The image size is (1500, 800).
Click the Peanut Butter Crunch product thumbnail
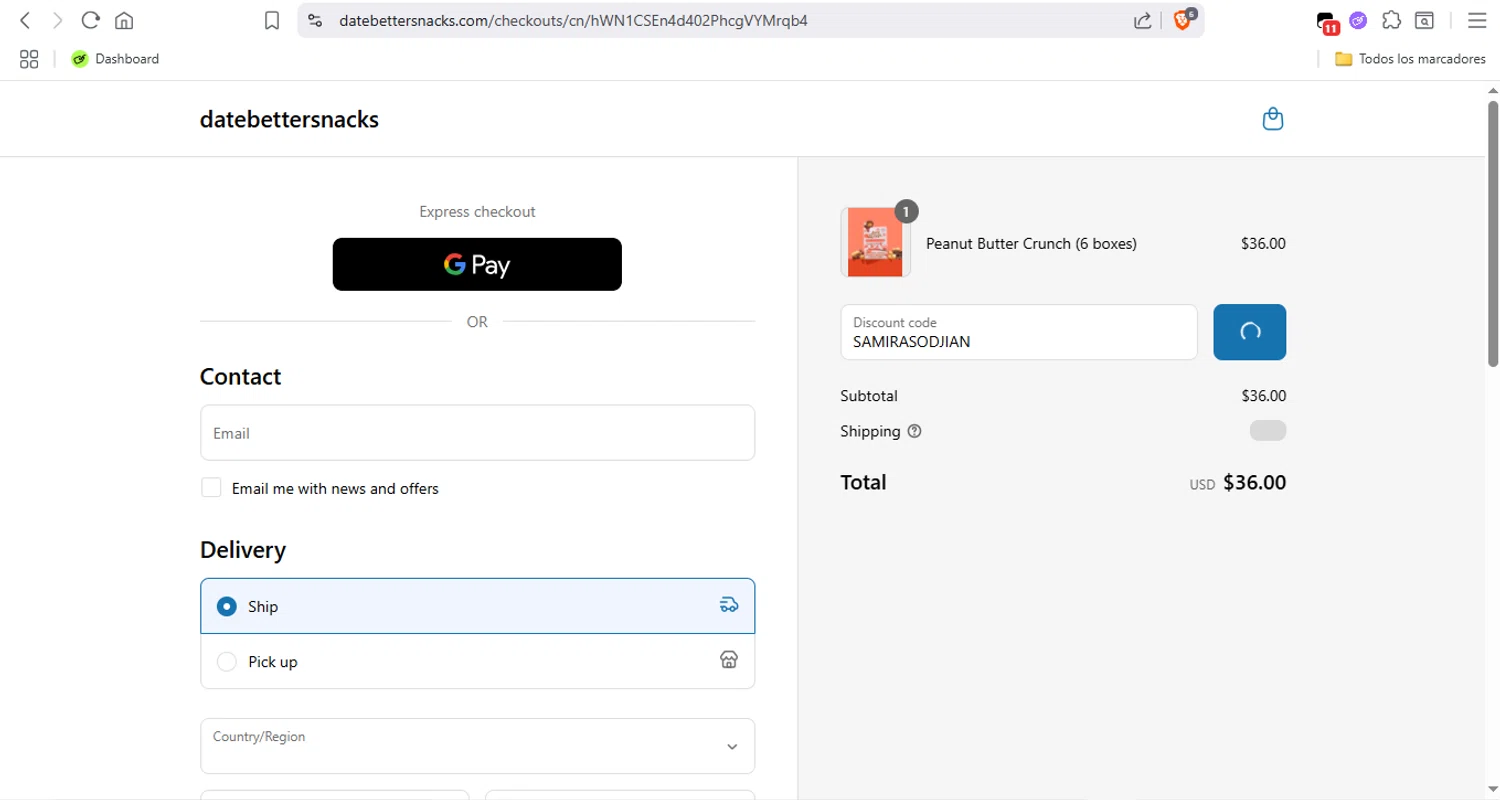pos(876,242)
